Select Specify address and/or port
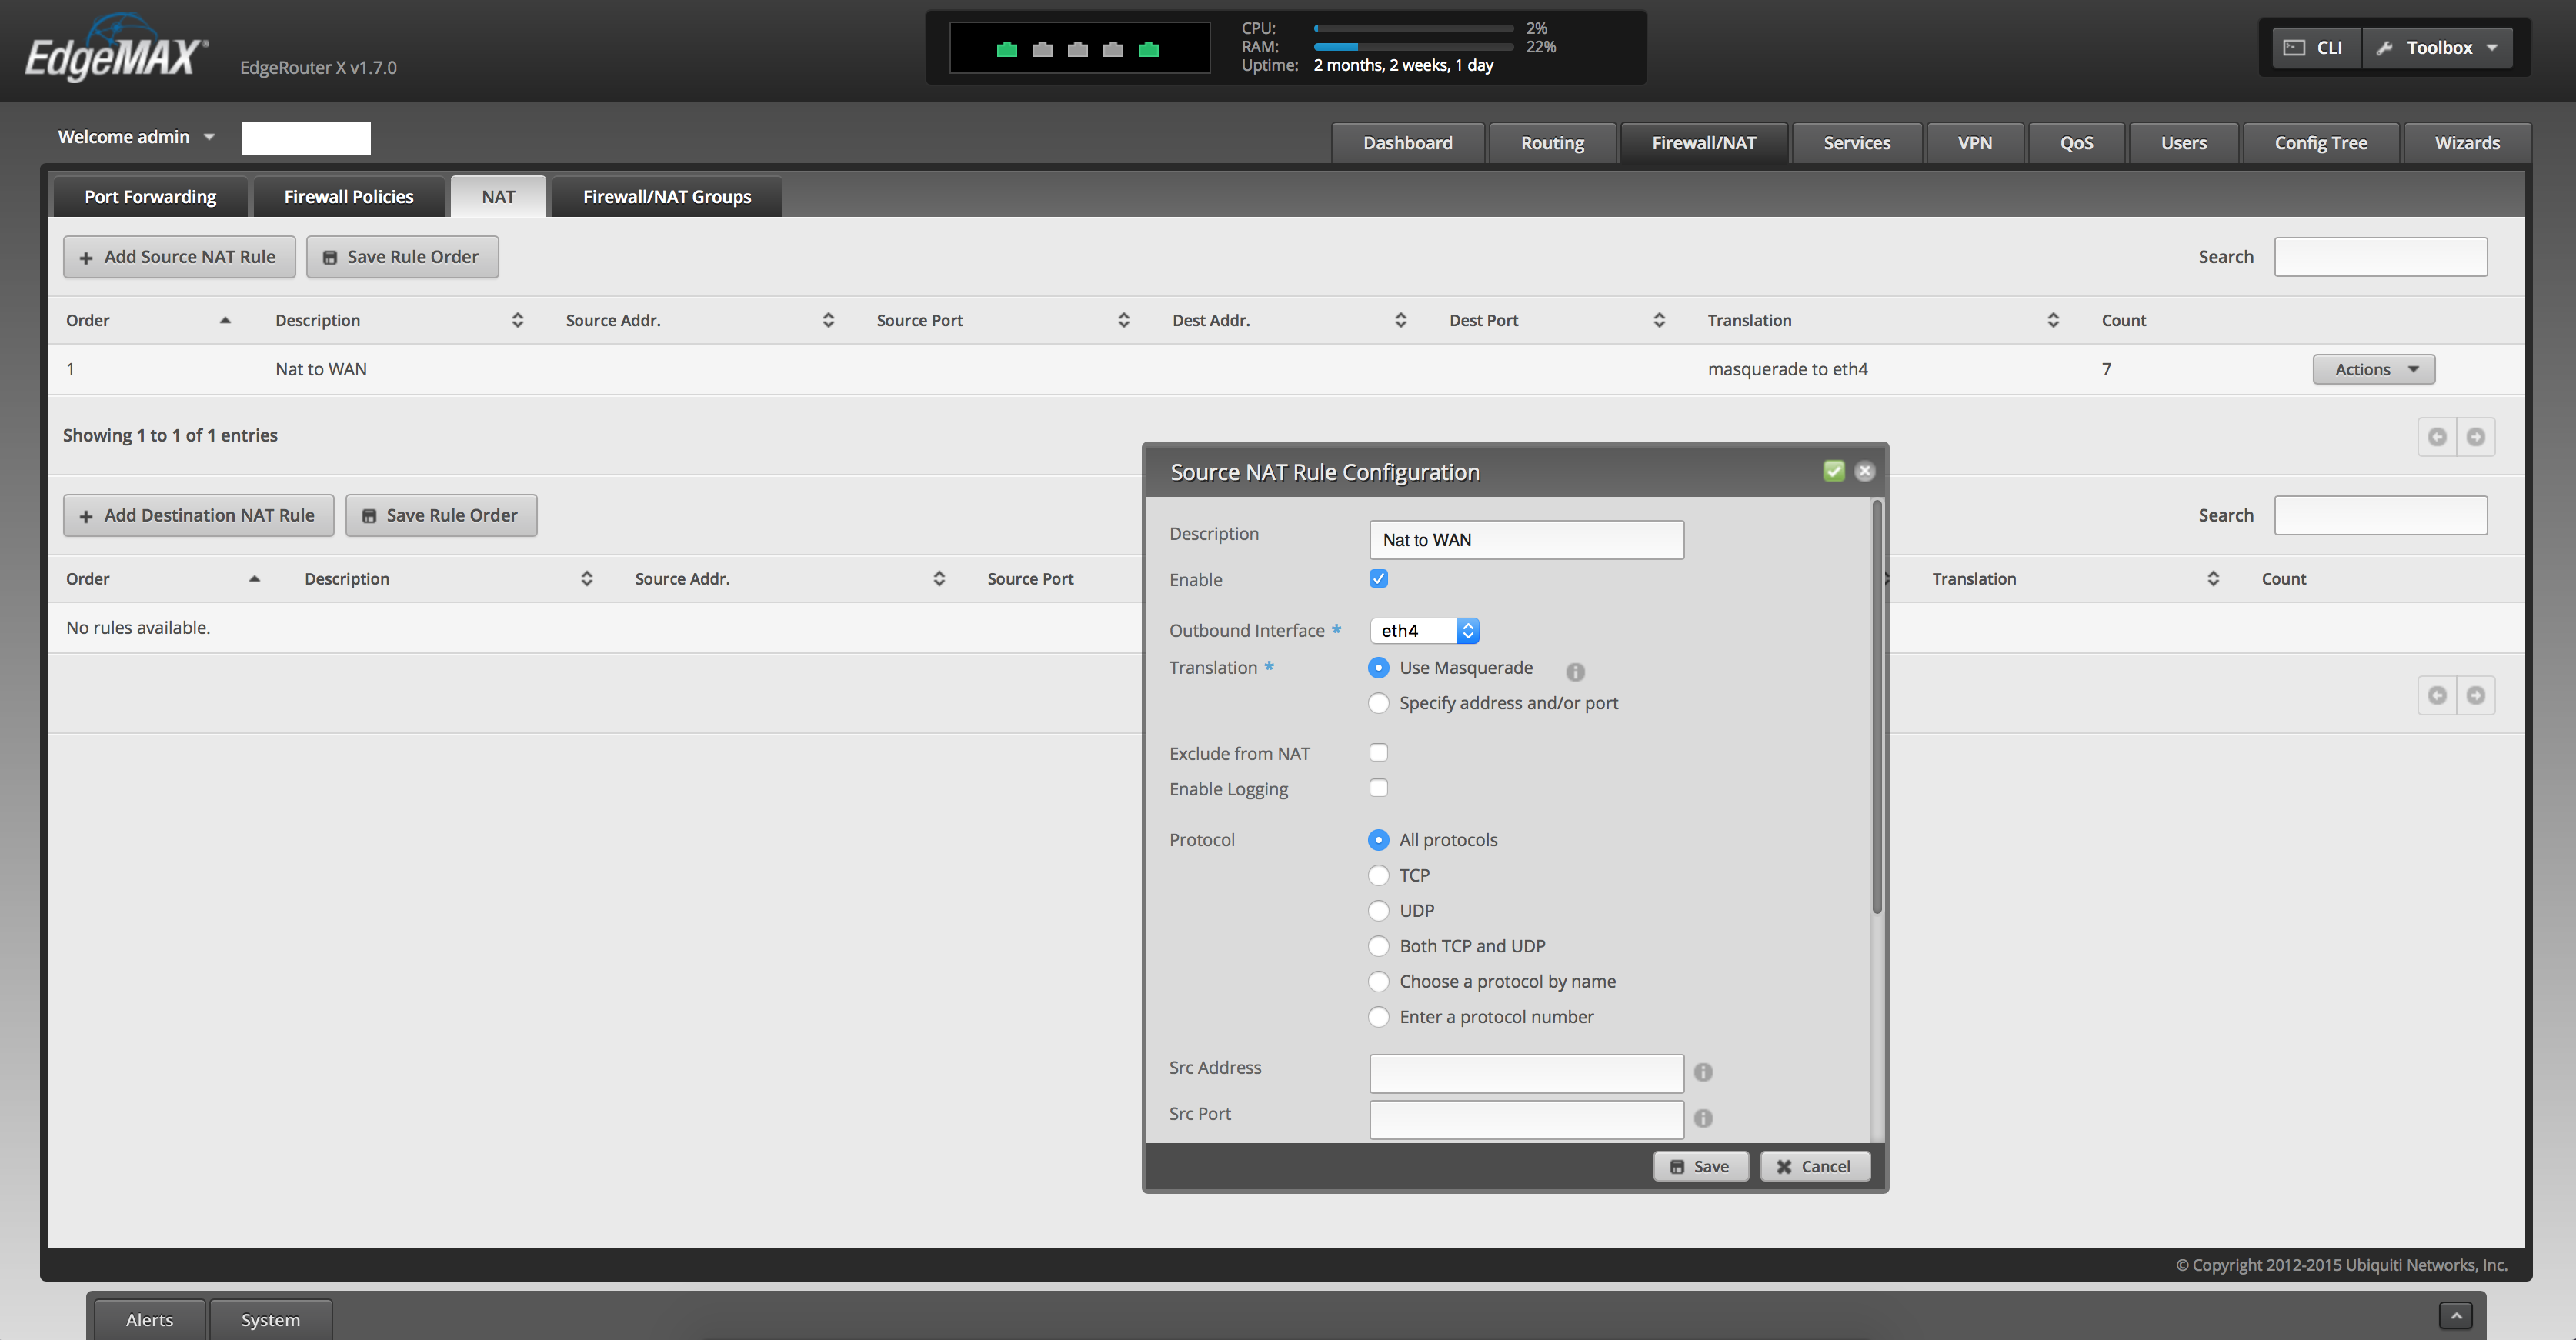The height and width of the screenshot is (1340, 2576). 1378,703
